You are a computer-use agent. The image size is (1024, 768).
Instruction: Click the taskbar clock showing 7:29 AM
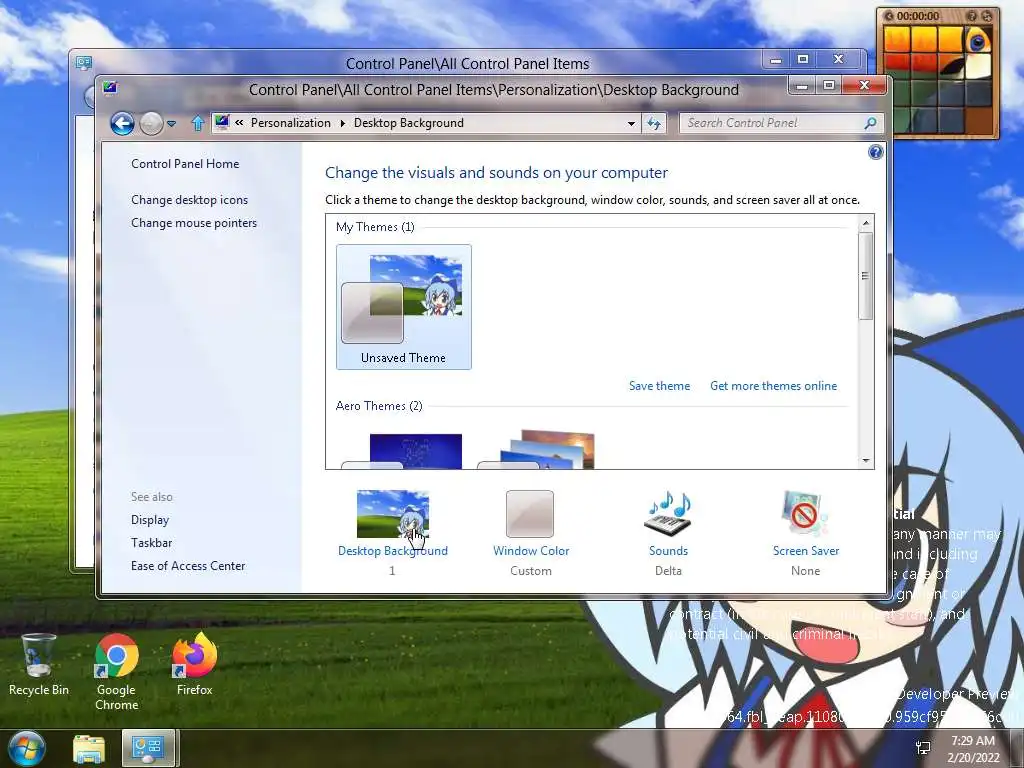point(973,749)
